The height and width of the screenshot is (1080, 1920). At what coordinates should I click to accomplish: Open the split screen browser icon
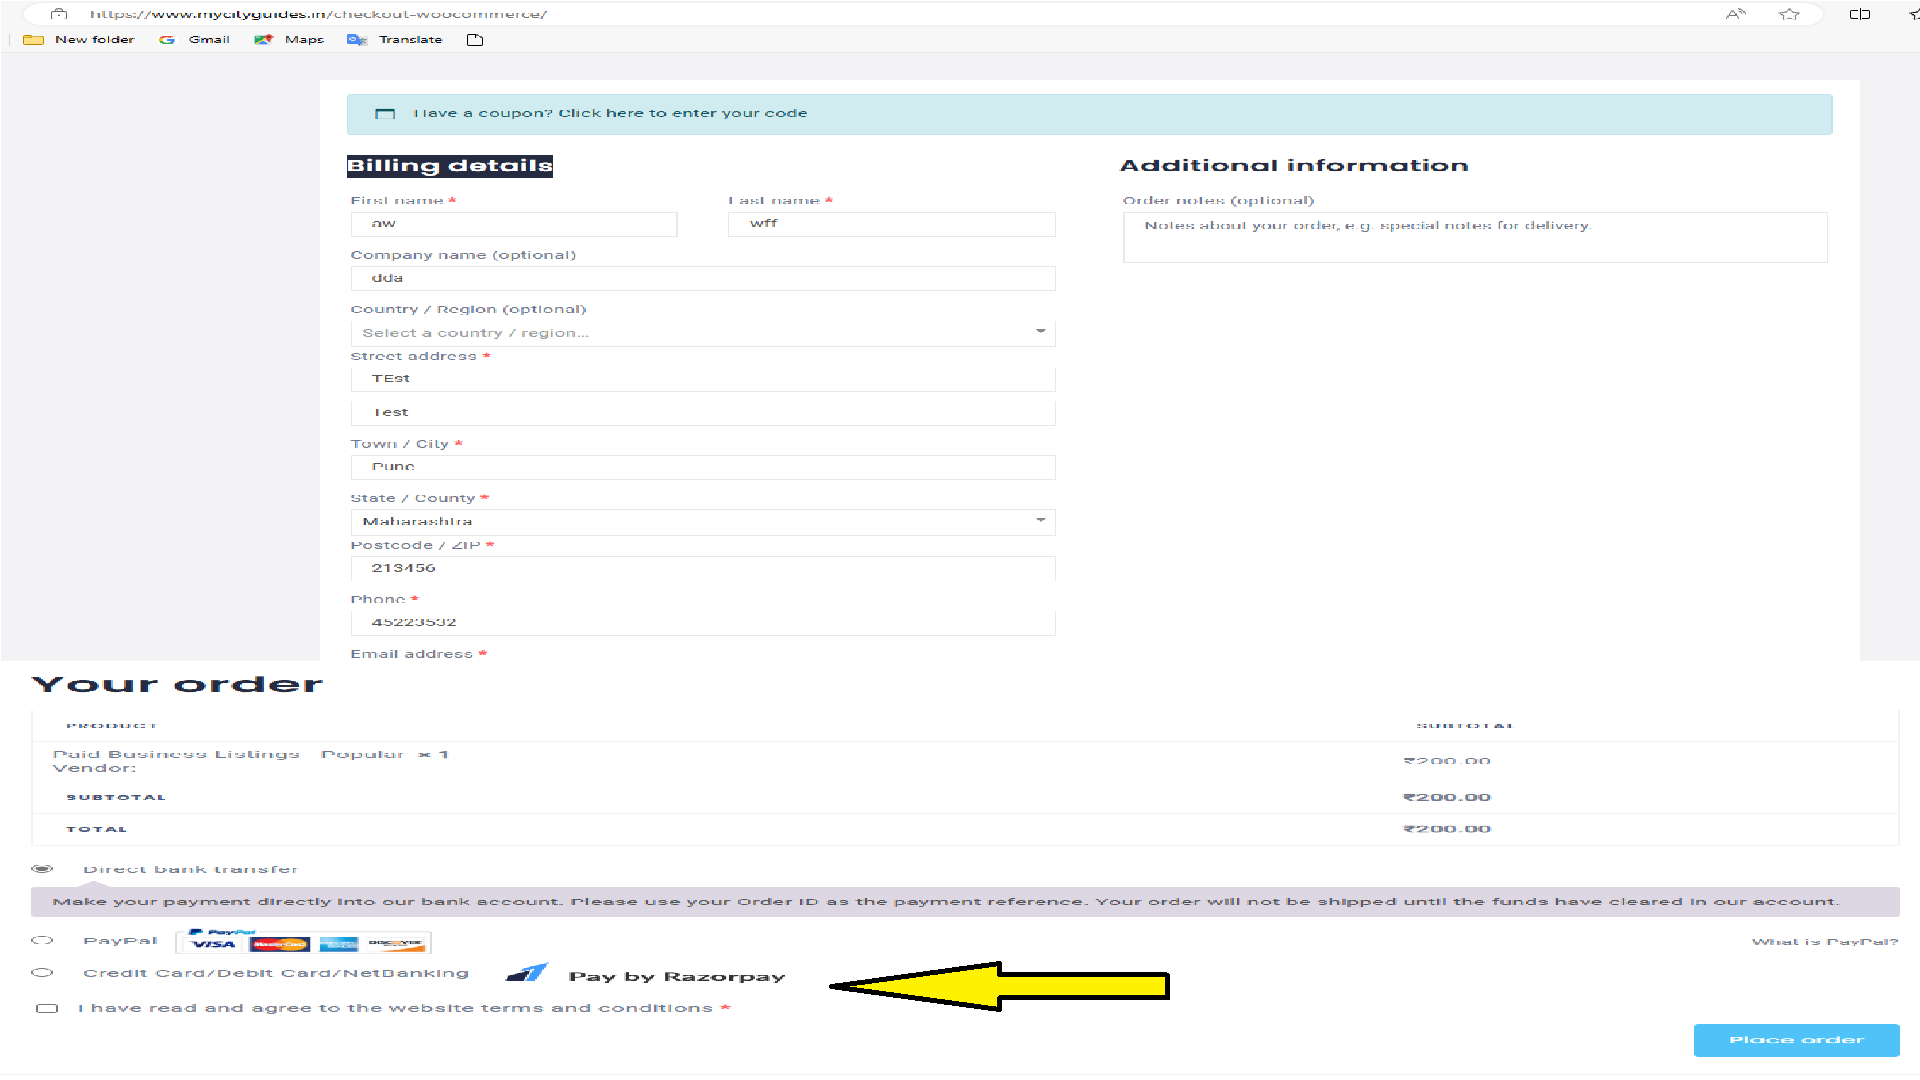(x=1859, y=14)
